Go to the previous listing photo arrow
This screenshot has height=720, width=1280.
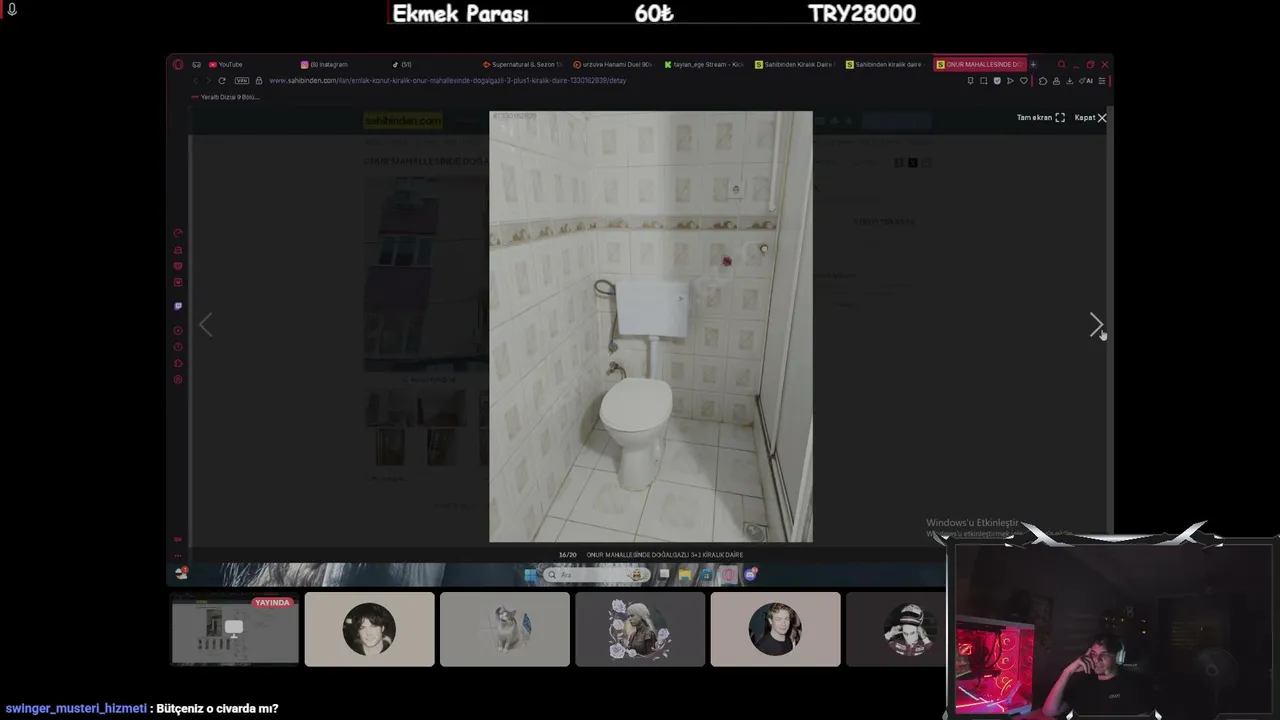click(205, 325)
